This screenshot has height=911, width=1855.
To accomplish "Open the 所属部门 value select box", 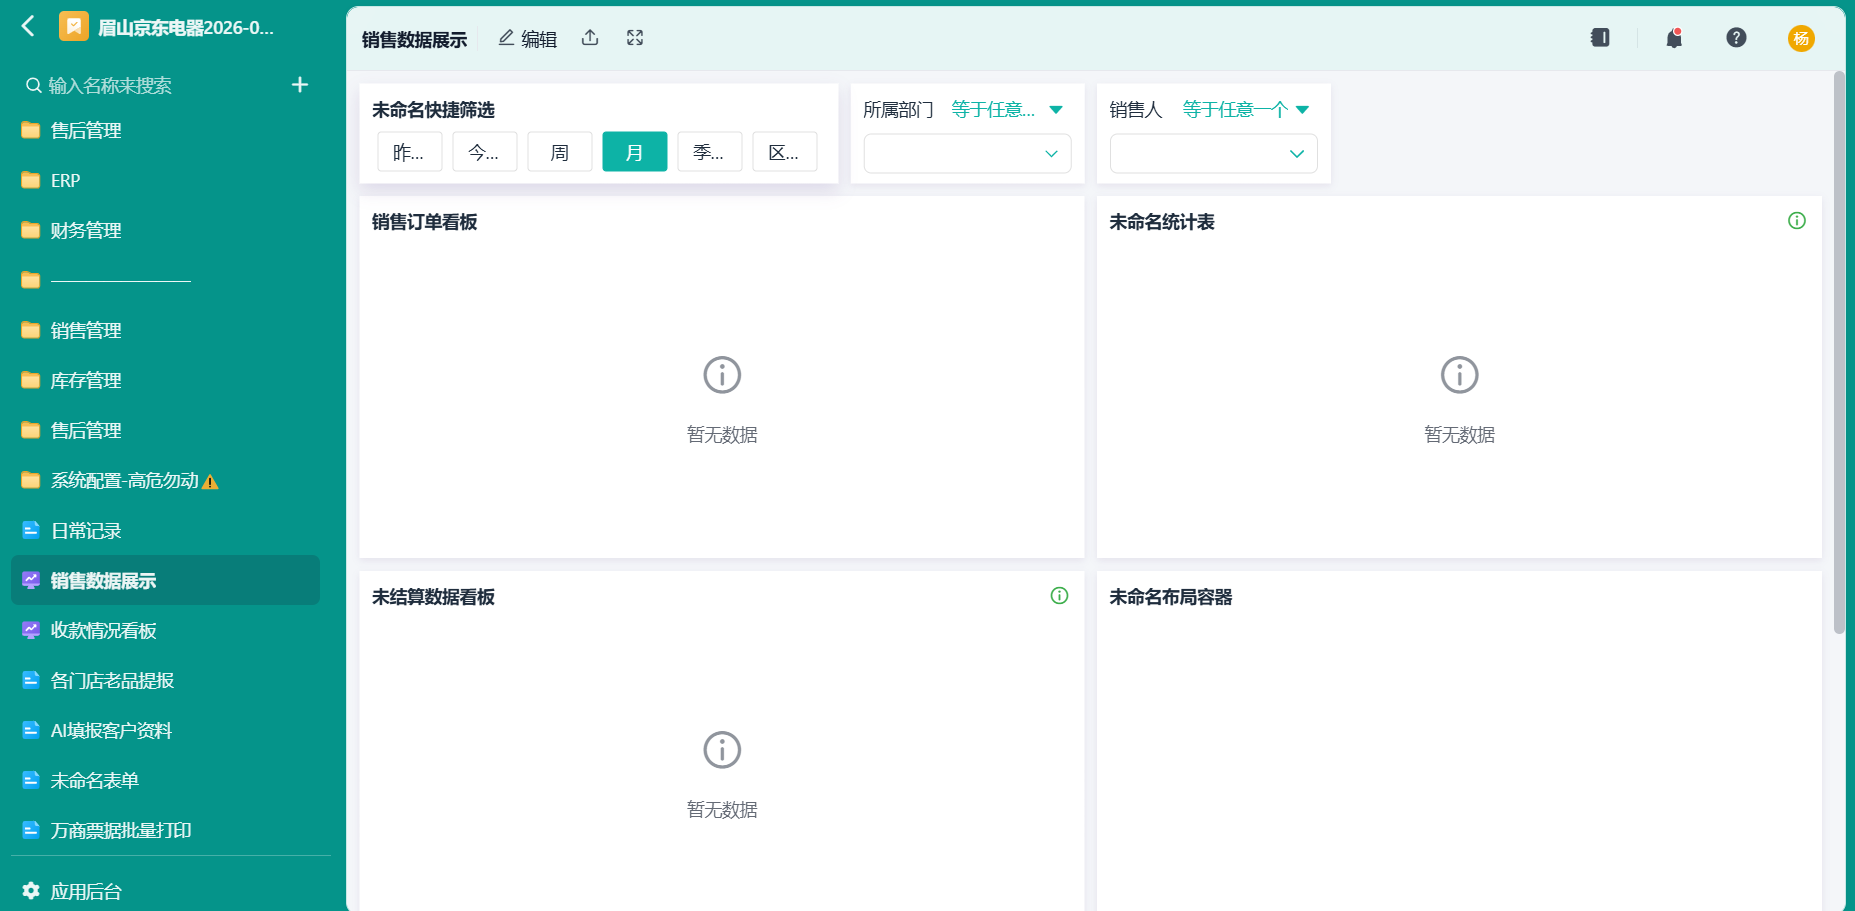I will pos(967,153).
